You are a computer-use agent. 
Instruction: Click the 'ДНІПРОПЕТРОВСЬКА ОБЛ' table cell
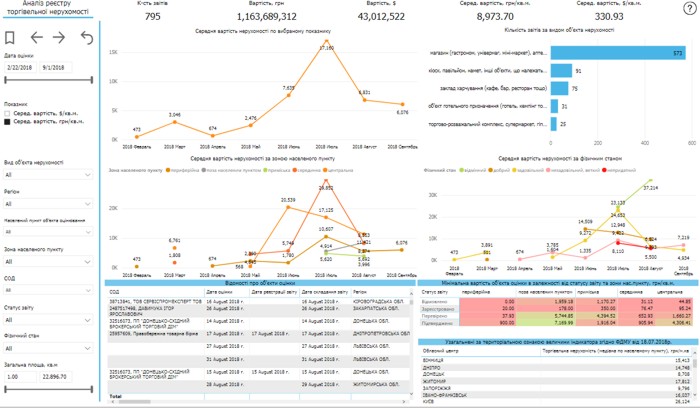pyautogui.click(x=381, y=333)
